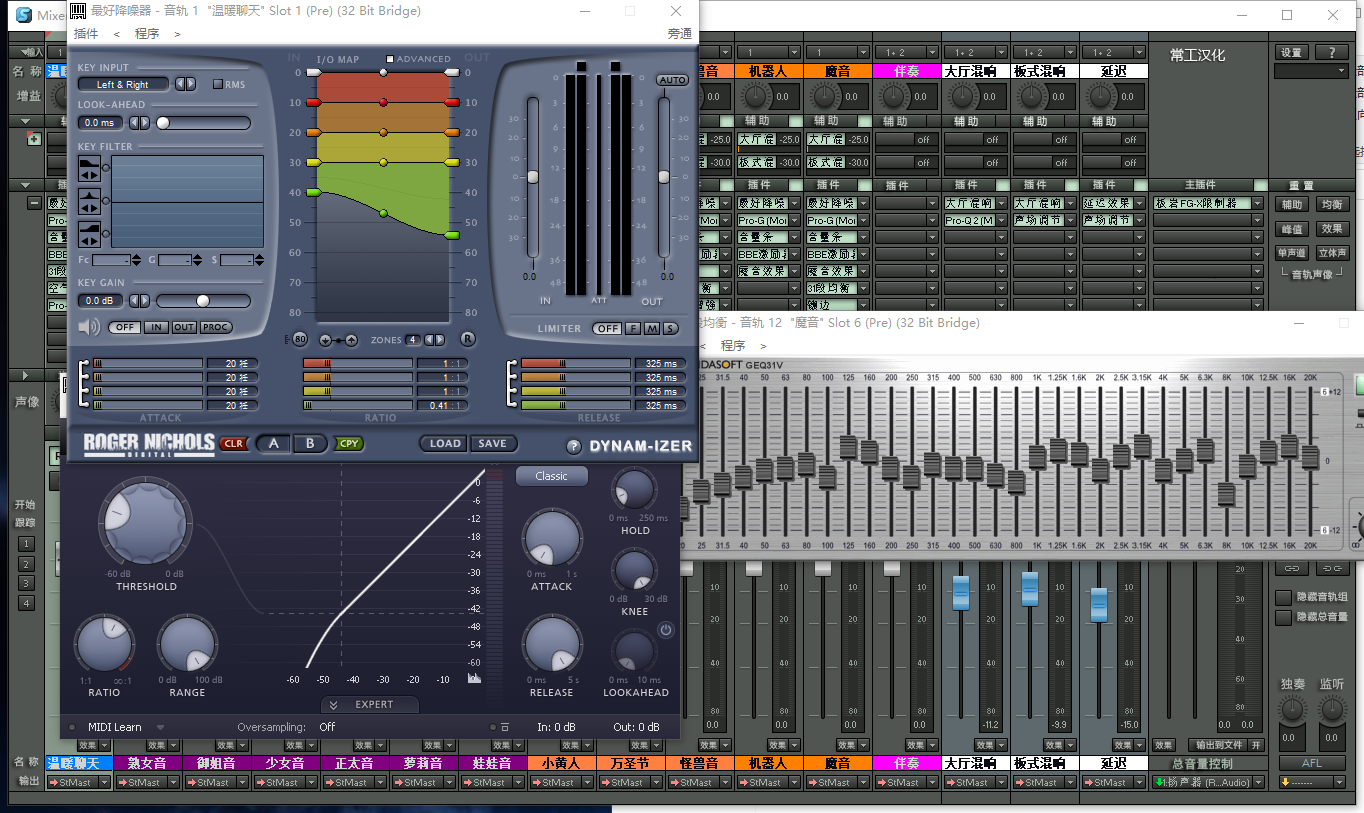Click the Key Gain slider
The image size is (1364, 813).
(202, 300)
